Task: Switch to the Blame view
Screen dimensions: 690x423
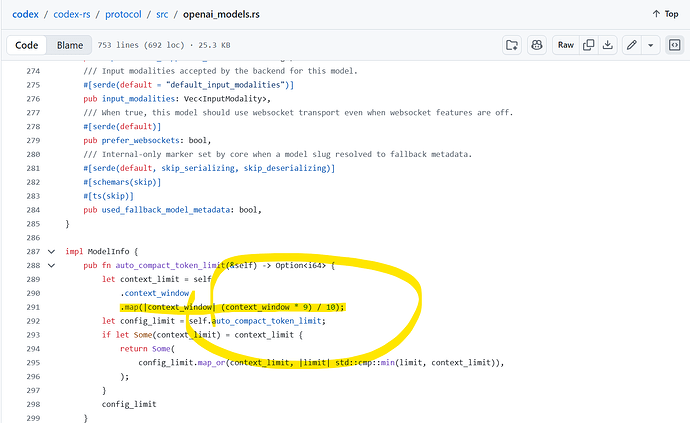Action: tap(70, 45)
